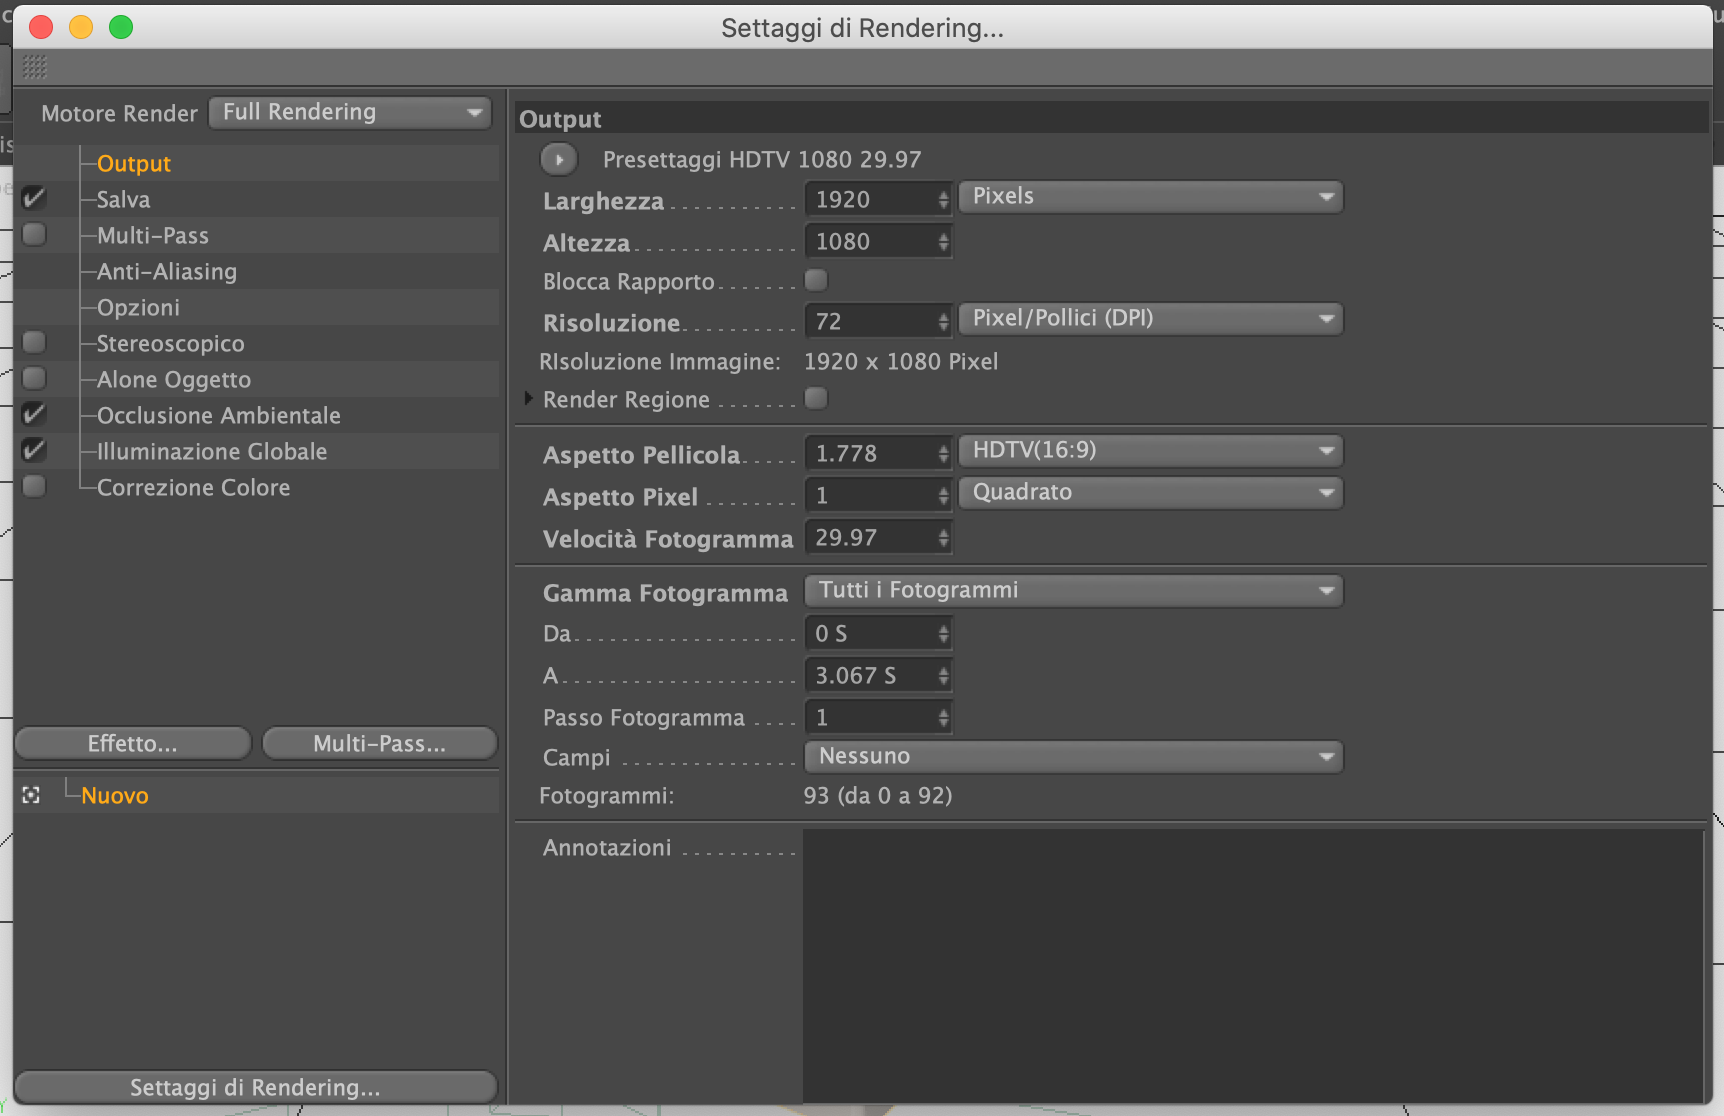Click the Effetto... button
Viewport: 1724px width, 1116px height.
pyautogui.click(x=133, y=743)
